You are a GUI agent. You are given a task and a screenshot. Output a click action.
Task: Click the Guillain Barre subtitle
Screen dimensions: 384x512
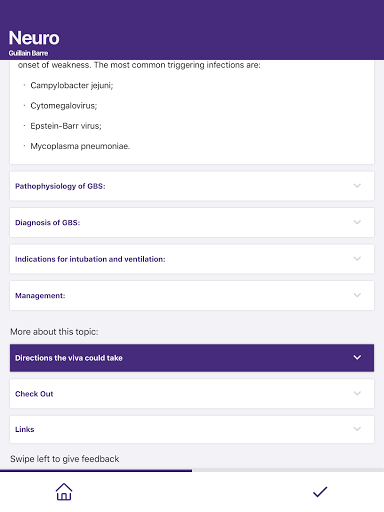(28, 53)
